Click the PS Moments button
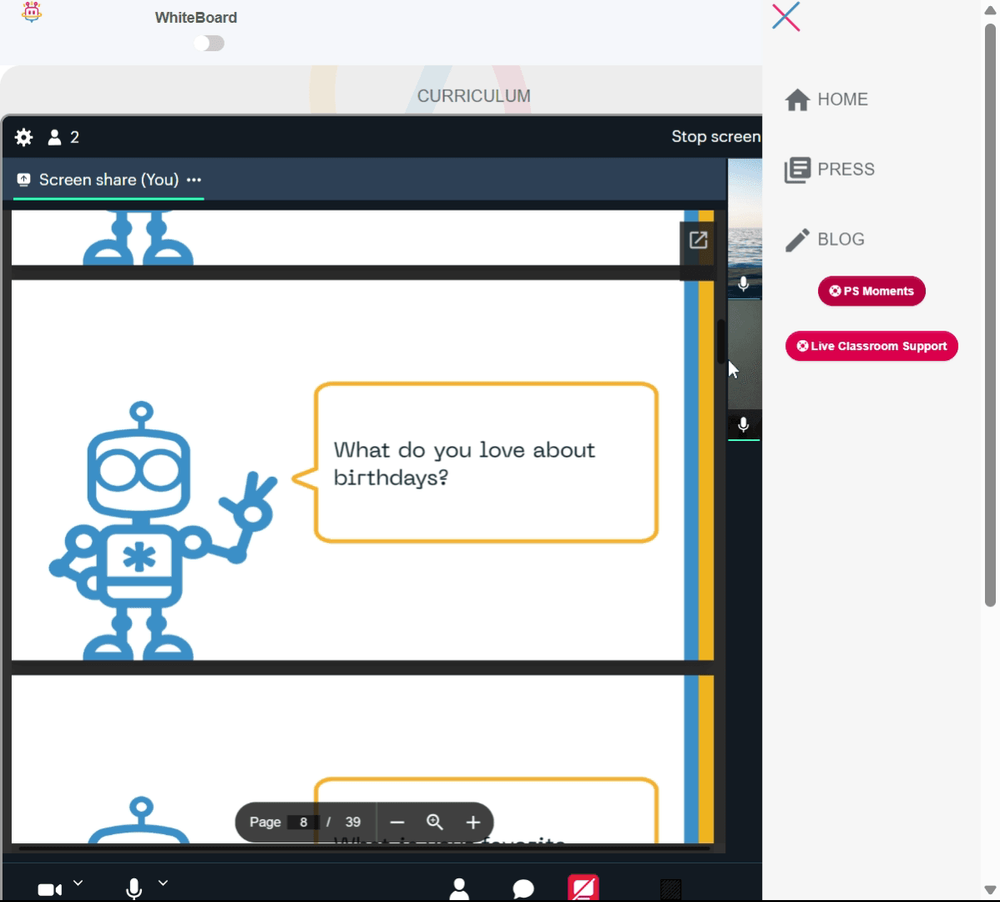 [x=871, y=291]
